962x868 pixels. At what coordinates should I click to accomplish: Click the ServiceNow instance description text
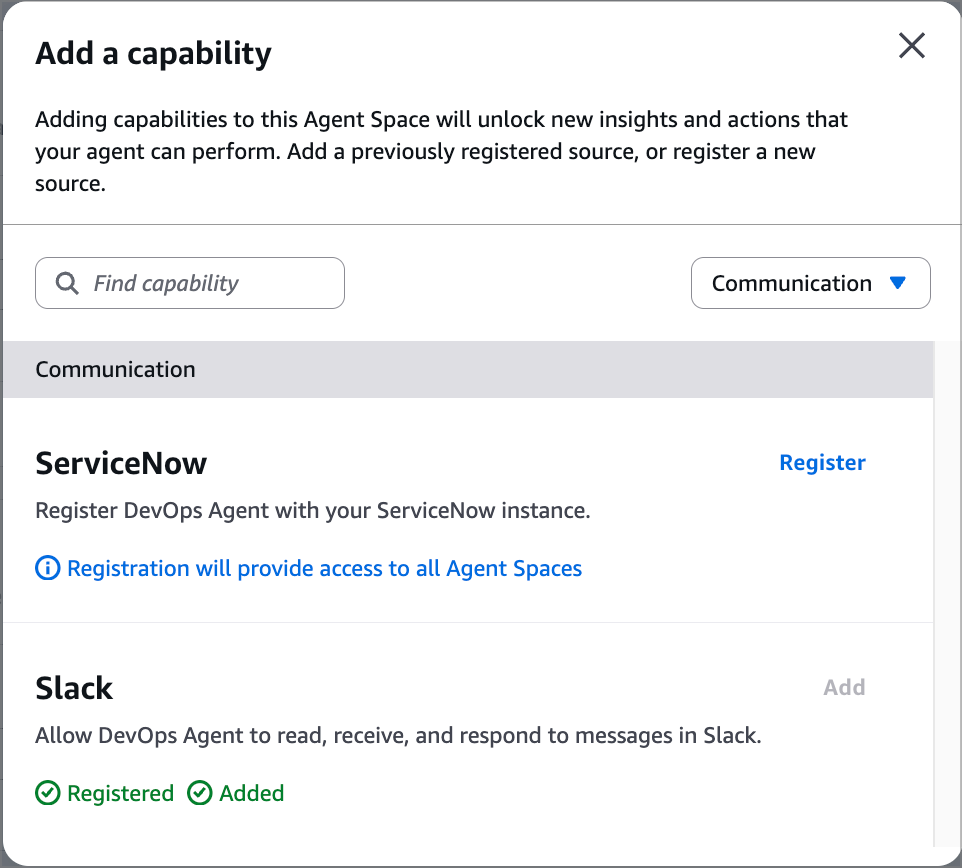313,511
